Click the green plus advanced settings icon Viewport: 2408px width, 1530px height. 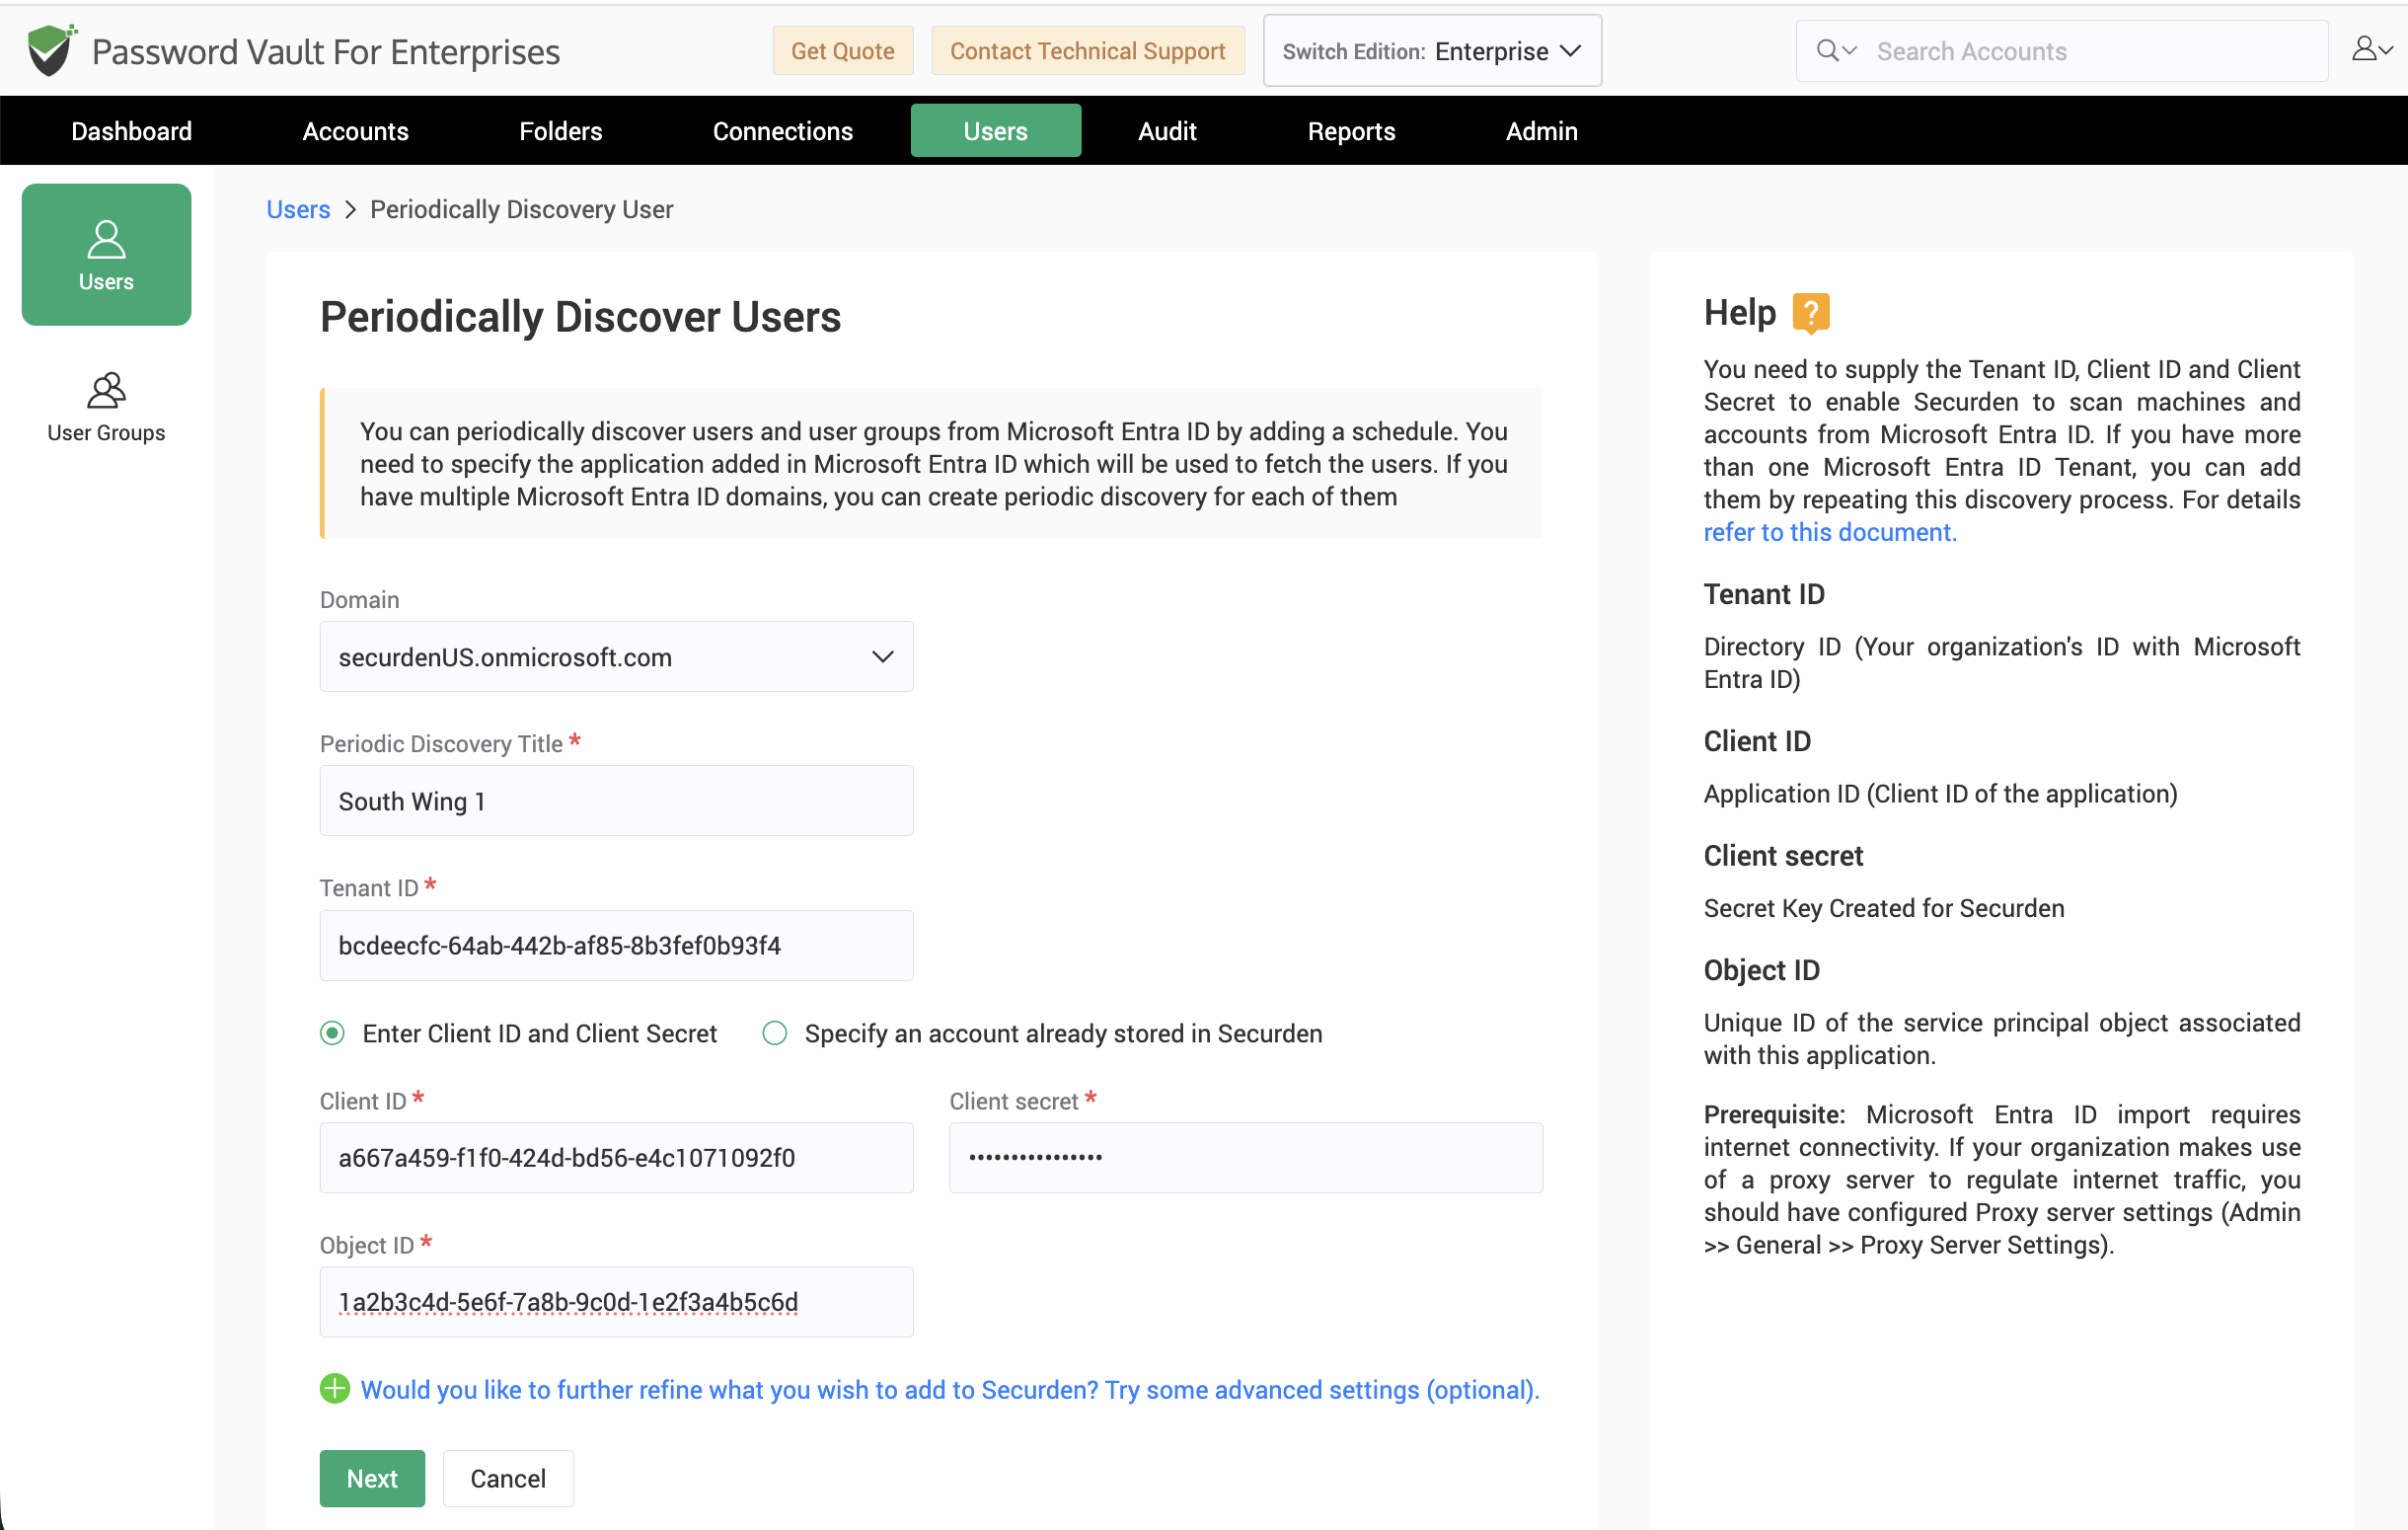click(334, 1388)
